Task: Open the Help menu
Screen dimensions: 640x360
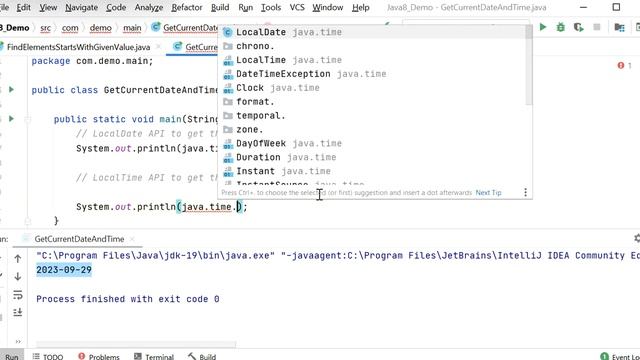Action: click(x=360, y=7)
